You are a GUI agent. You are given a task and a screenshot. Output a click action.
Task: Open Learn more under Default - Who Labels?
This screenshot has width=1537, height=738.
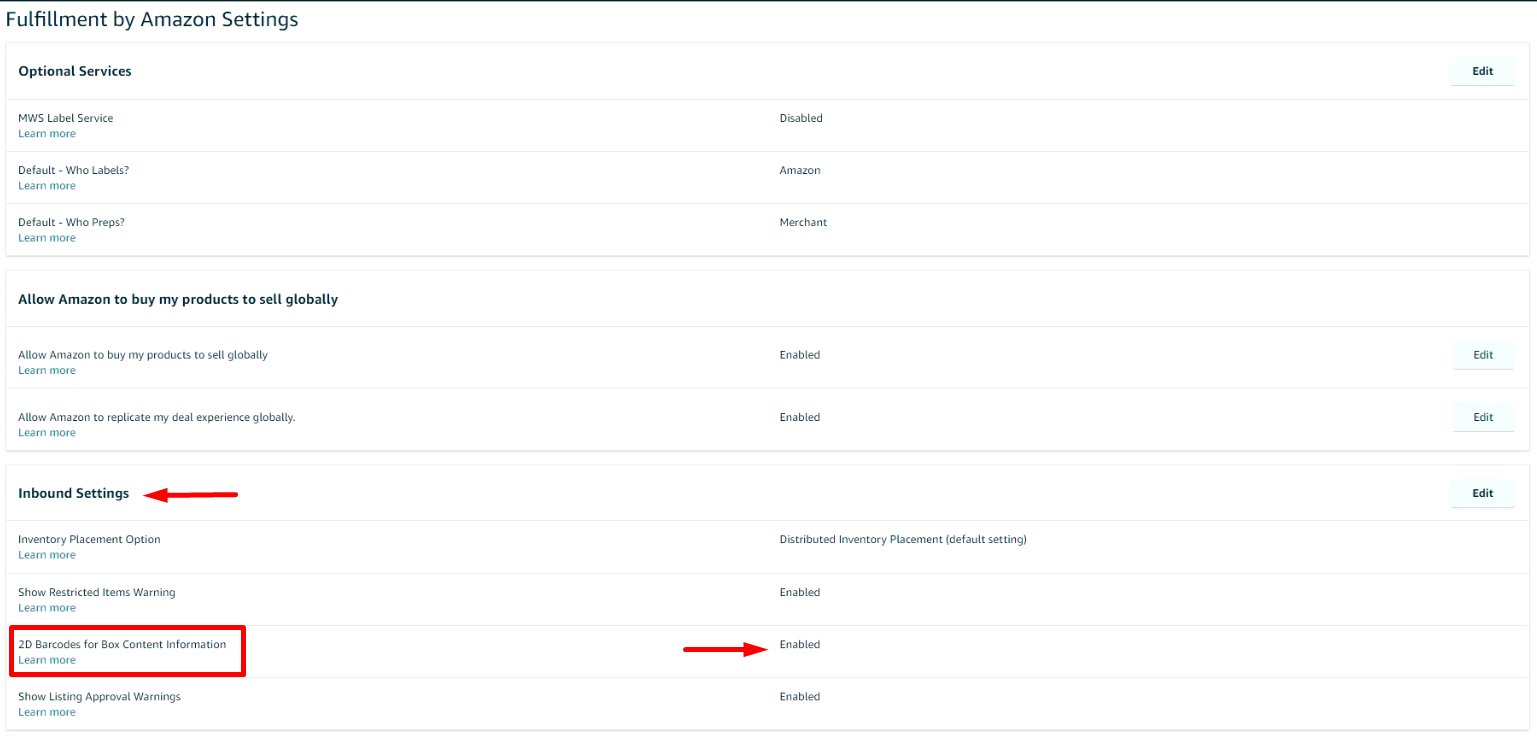(46, 185)
